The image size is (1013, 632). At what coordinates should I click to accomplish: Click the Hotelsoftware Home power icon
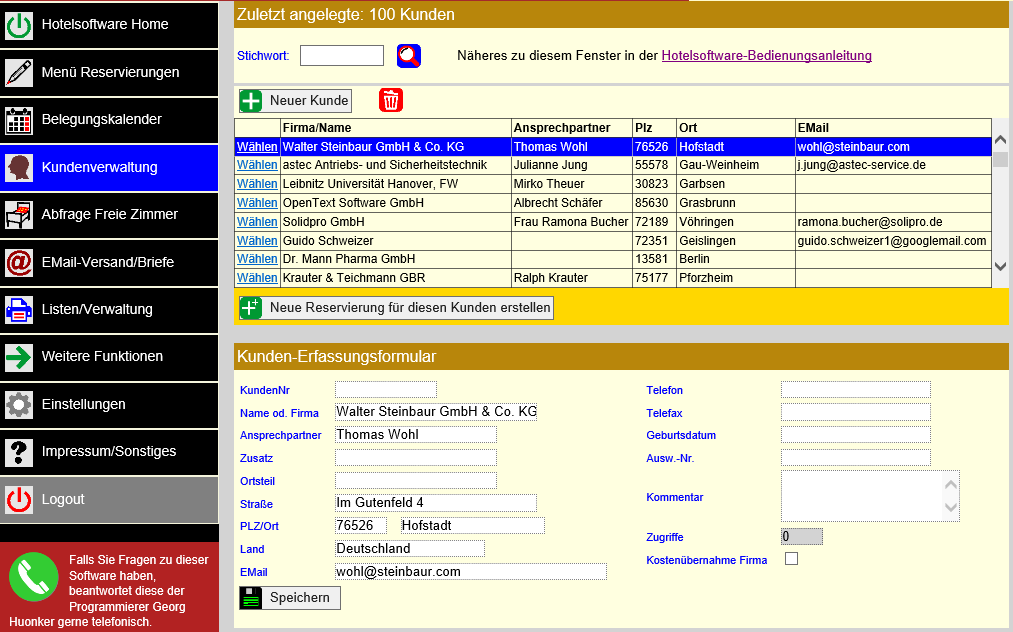tap(17, 26)
